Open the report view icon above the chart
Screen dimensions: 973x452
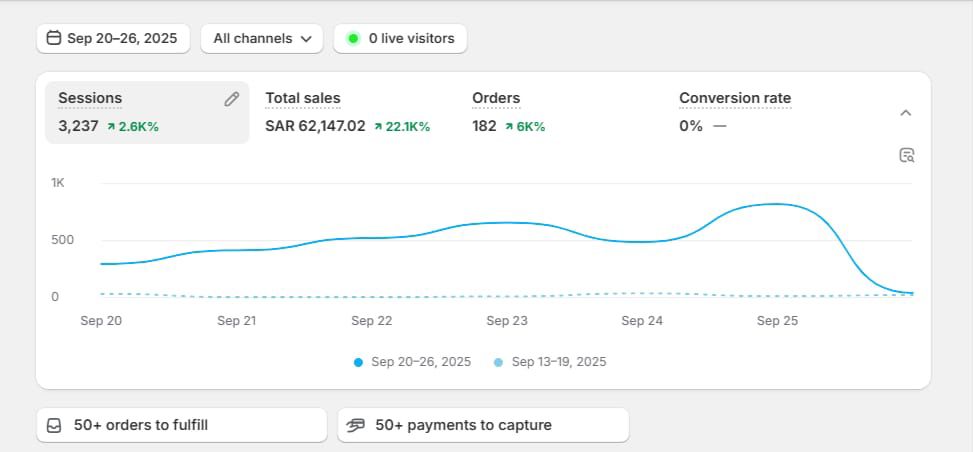pos(906,155)
